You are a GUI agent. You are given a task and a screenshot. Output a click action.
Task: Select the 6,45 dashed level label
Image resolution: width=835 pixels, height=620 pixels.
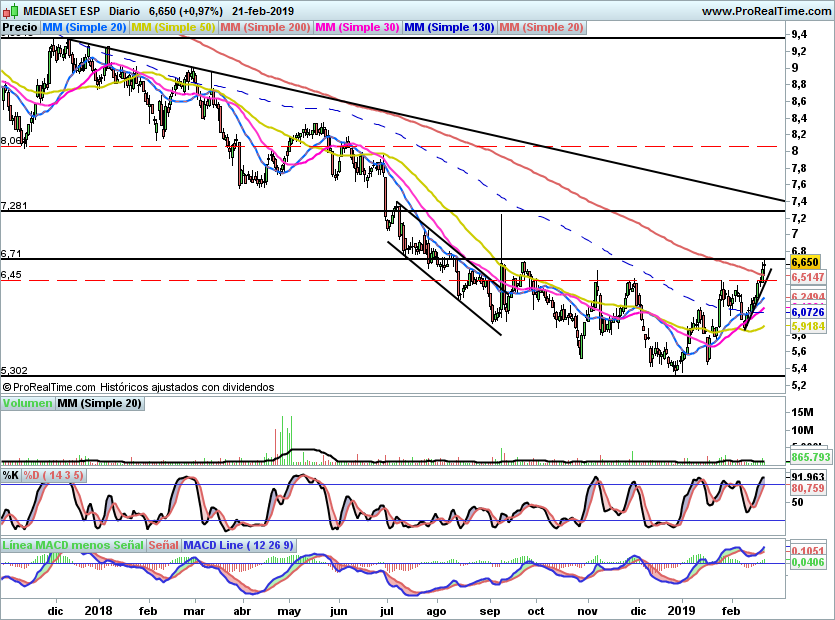[11, 275]
